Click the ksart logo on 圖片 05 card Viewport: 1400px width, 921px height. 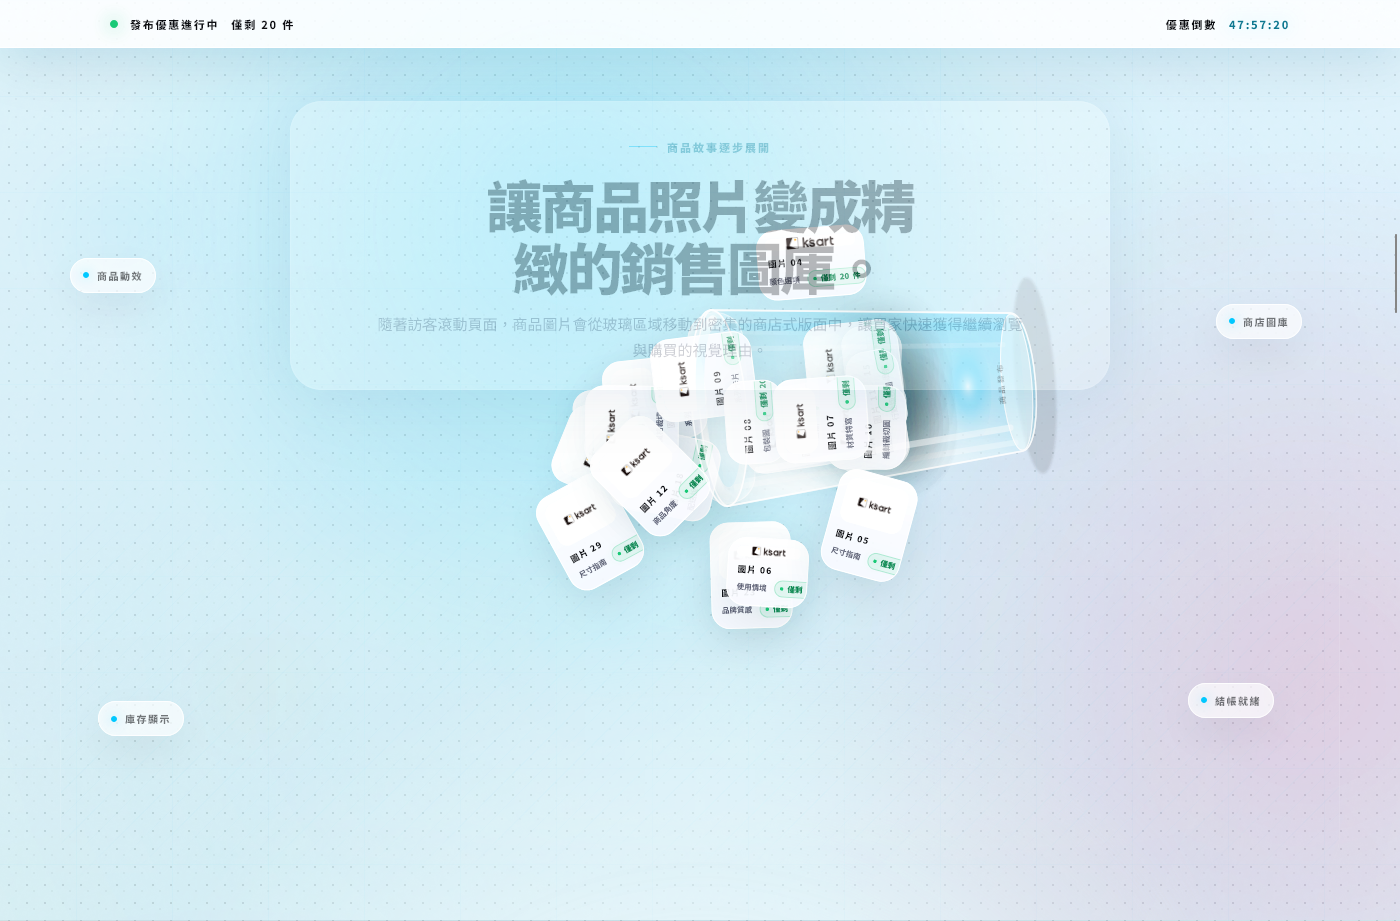pos(874,505)
